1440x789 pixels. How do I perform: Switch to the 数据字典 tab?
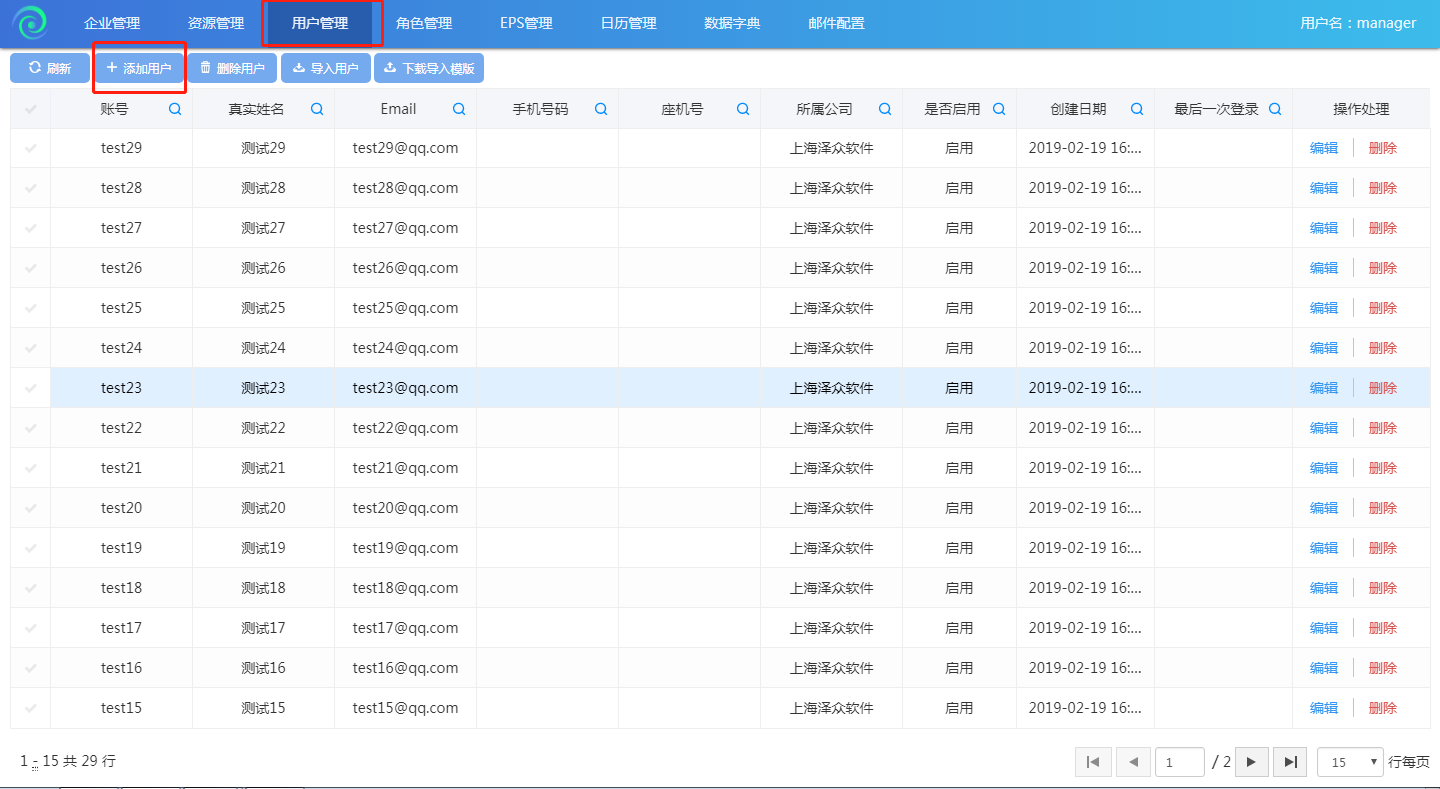[x=732, y=23]
